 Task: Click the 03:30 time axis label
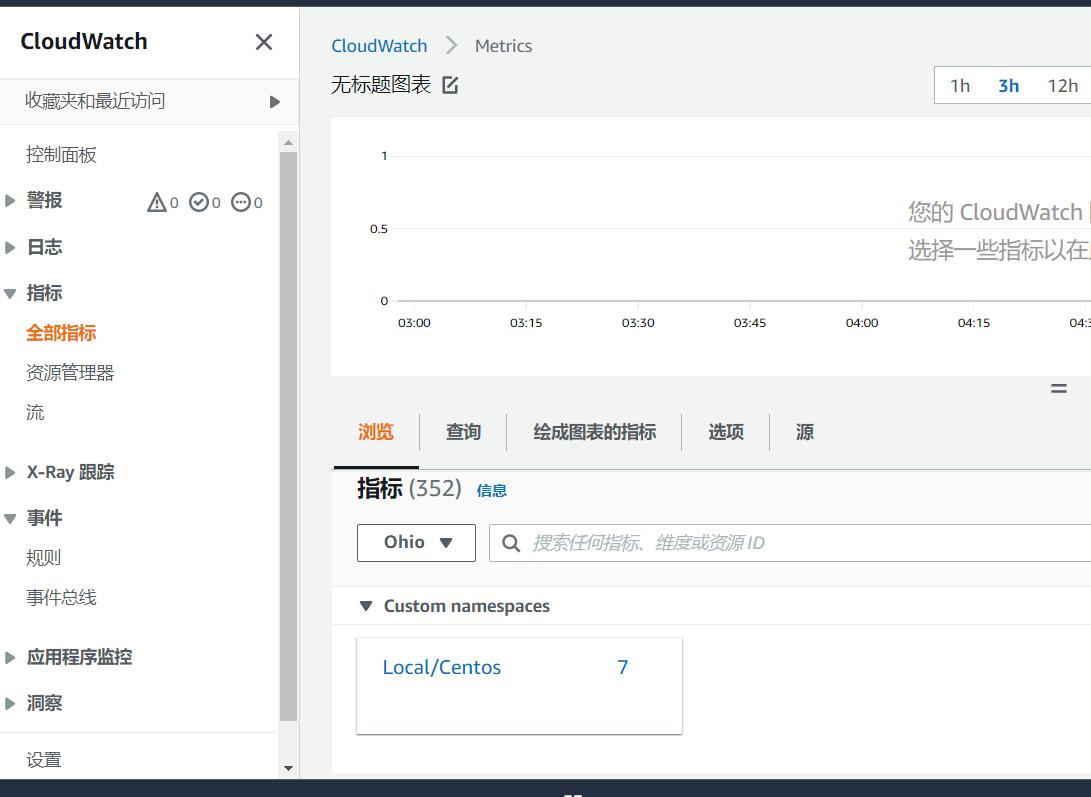pyautogui.click(x=638, y=323)
